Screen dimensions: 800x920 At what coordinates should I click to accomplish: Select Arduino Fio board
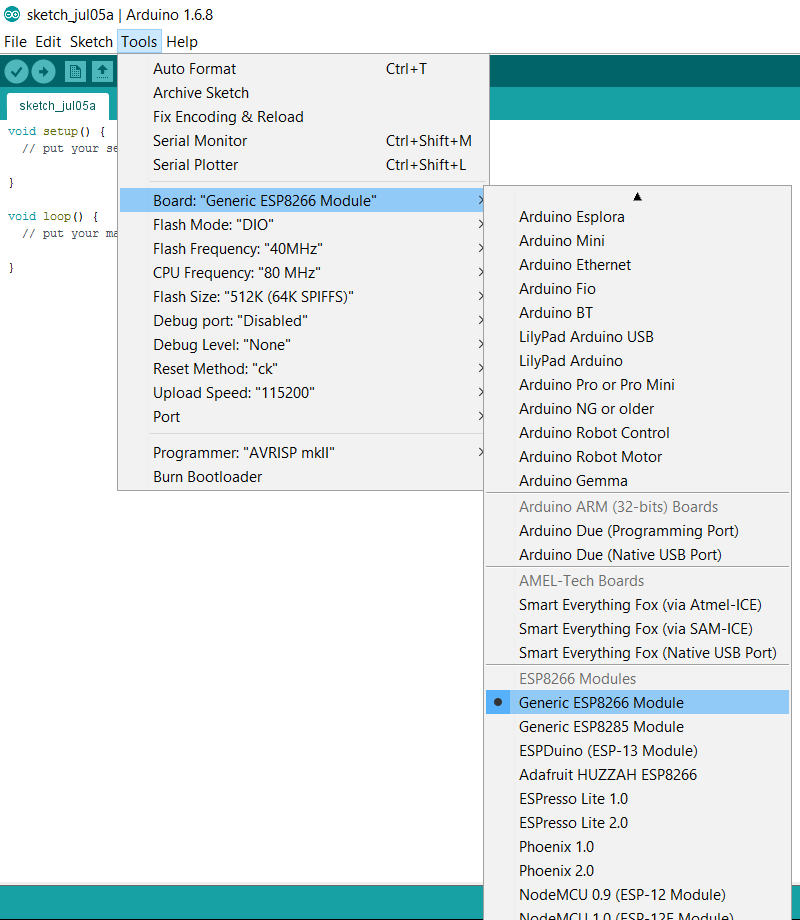click(x=637, y=289)
